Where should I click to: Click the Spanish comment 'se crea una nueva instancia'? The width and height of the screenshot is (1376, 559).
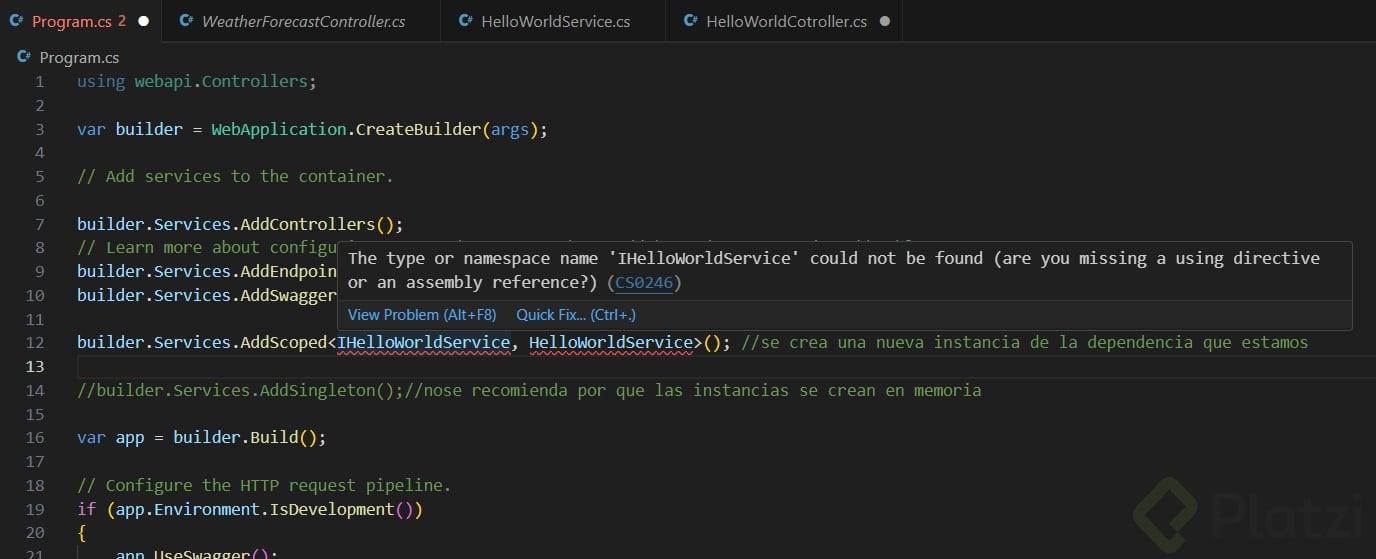[x=1024, y=343]
